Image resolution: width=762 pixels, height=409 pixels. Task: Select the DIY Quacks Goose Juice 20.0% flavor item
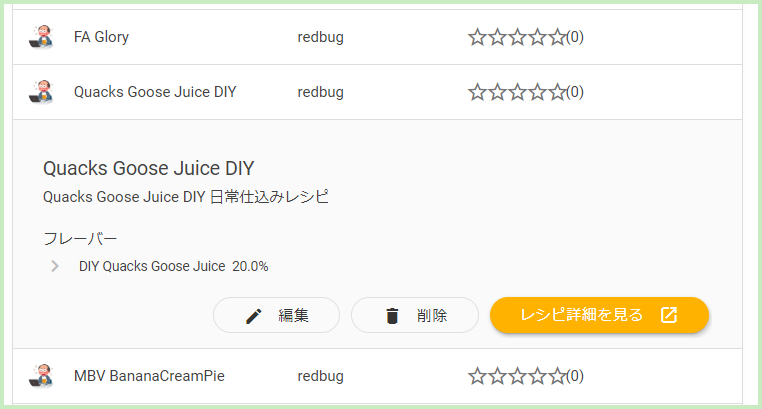click(x=173, y=266)
